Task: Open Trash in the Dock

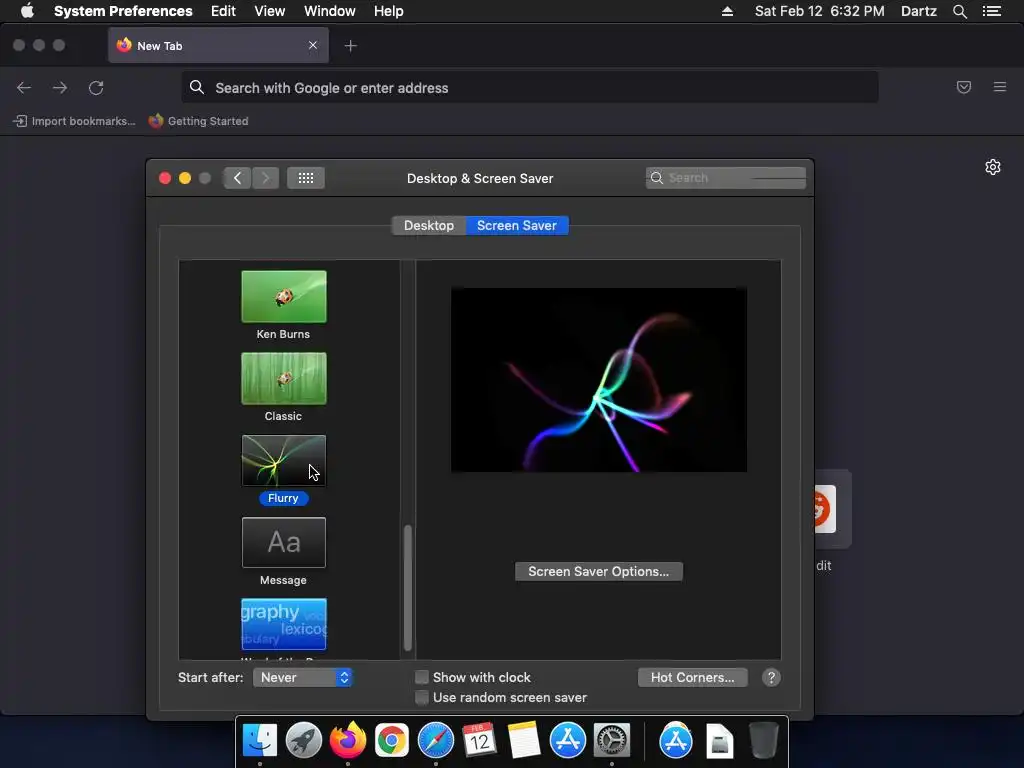Action: point(763,741)
